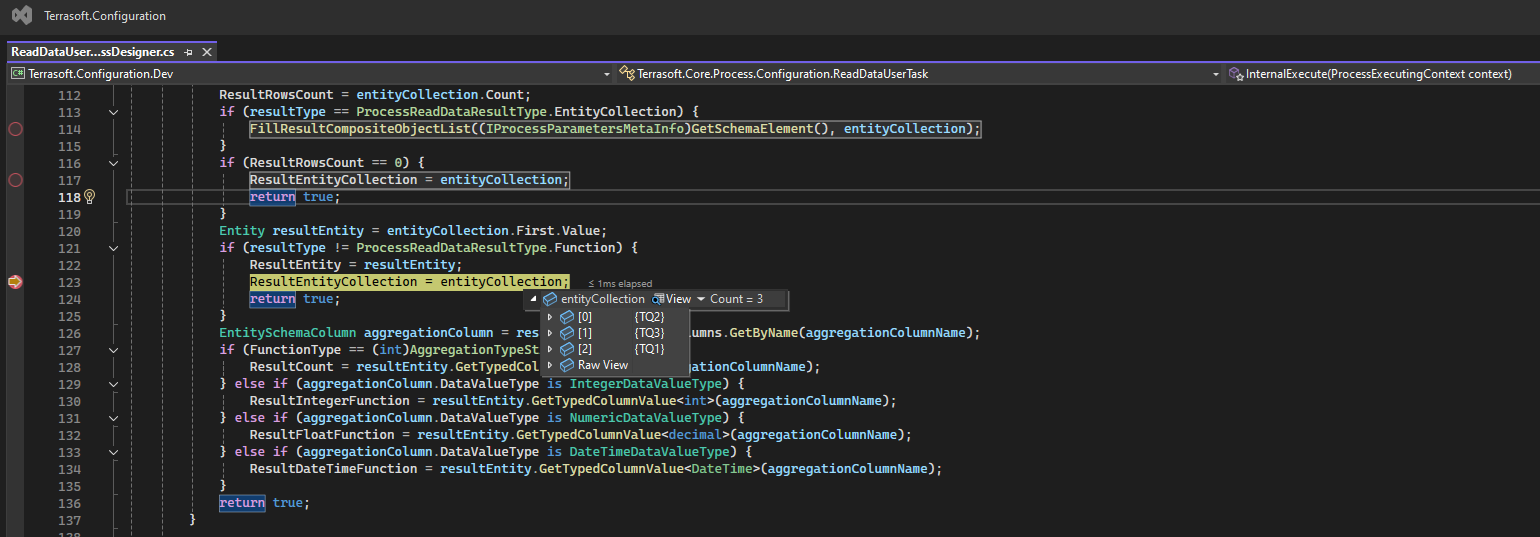Collapse the else-if block at line 133
Viewport: 1540px width, 537px height.
tap(113, 452)
